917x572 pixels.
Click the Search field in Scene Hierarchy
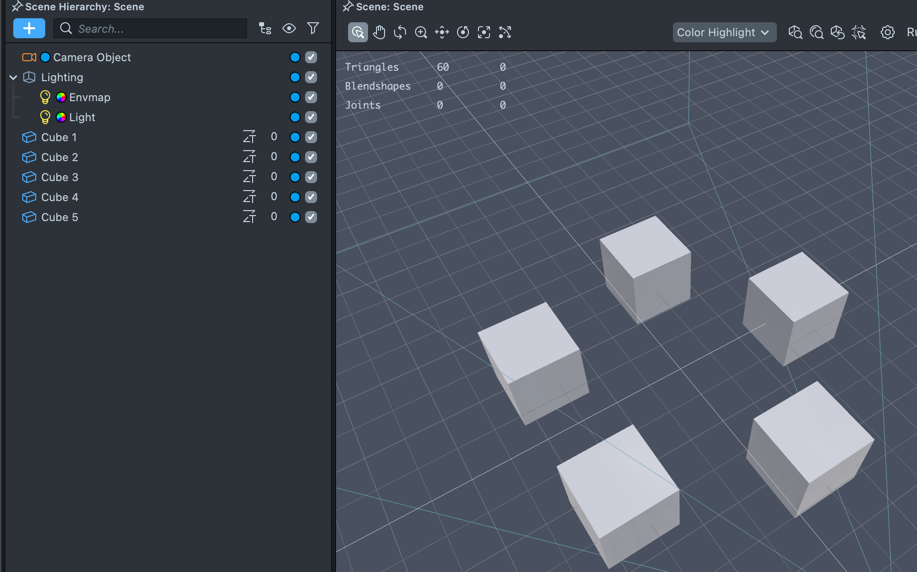click(150, 29)
